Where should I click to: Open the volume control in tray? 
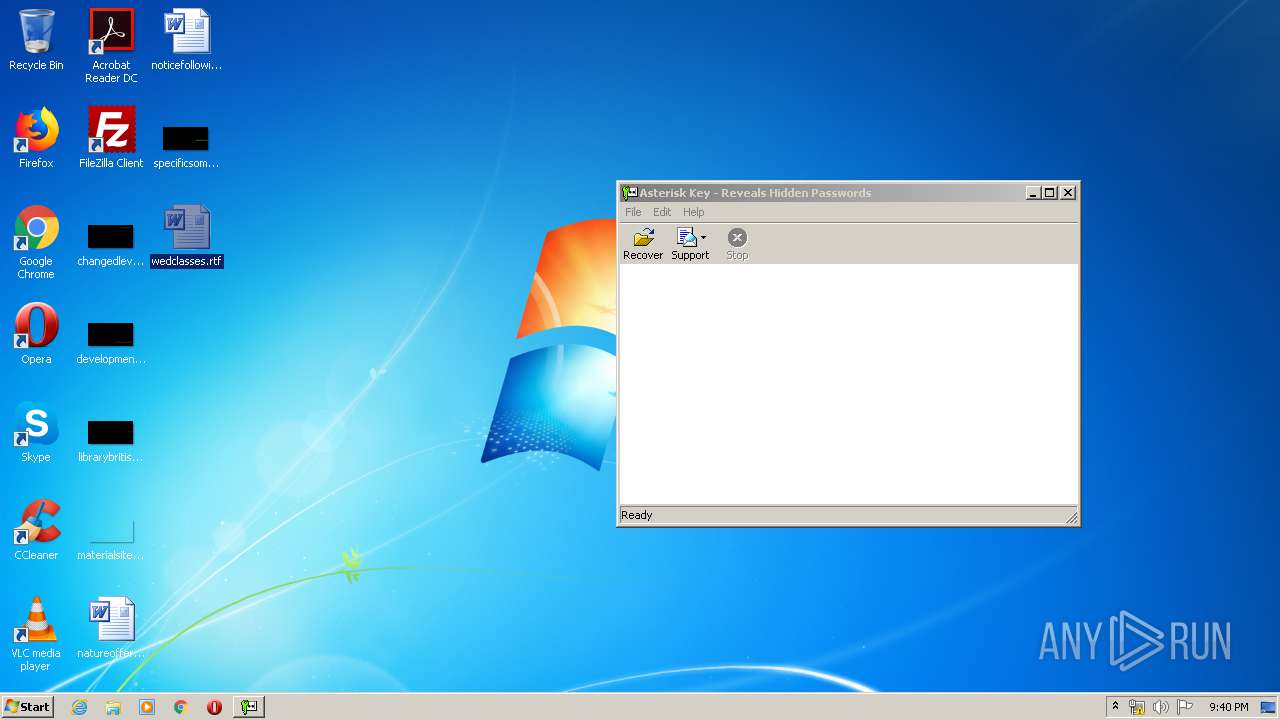tap(1160, 707)
